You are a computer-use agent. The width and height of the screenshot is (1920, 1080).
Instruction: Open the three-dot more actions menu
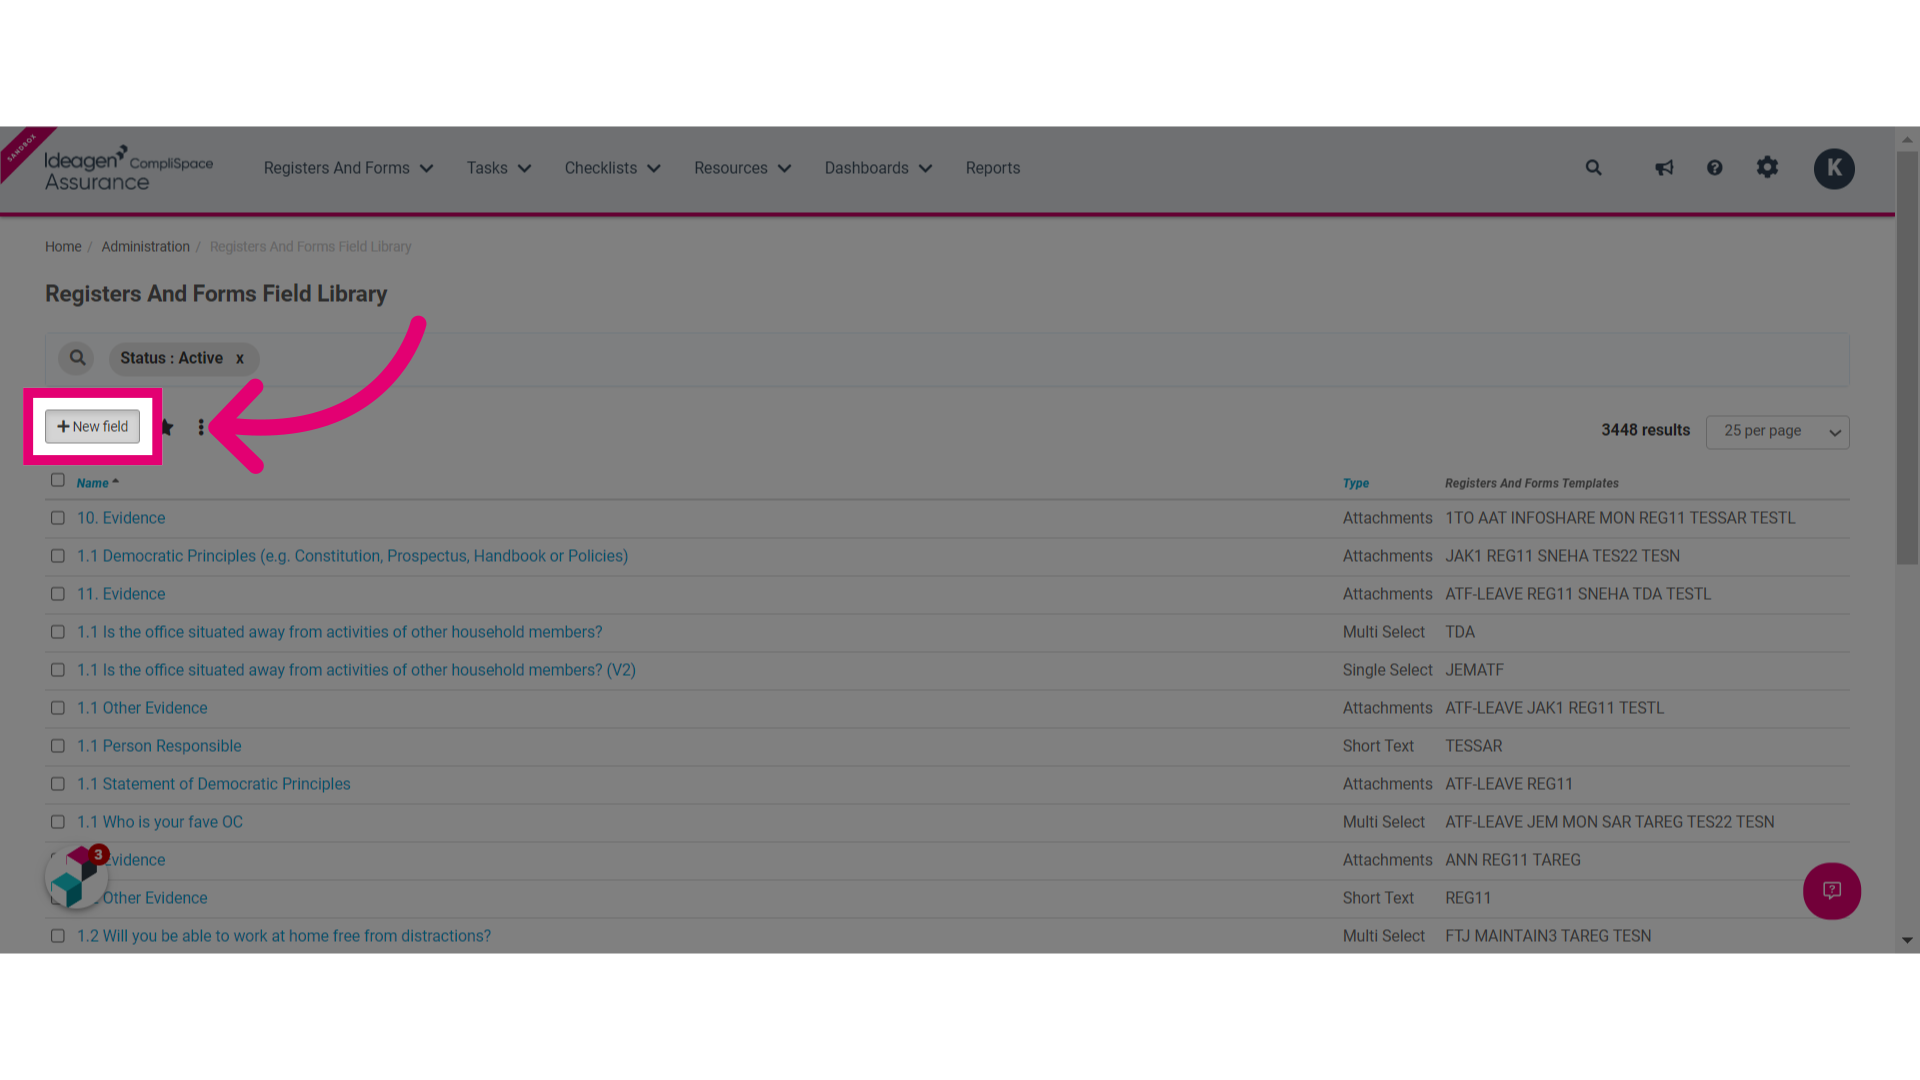(201, 427)
